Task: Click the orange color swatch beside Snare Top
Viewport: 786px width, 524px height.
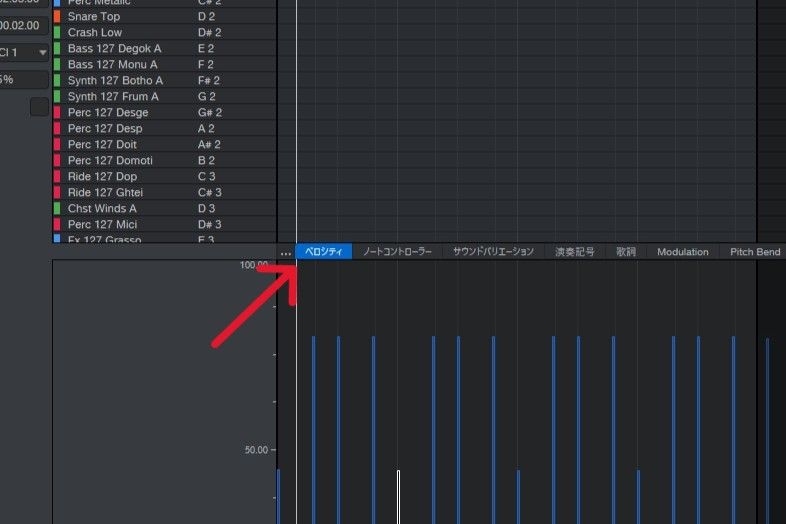Action: point(57,17)
